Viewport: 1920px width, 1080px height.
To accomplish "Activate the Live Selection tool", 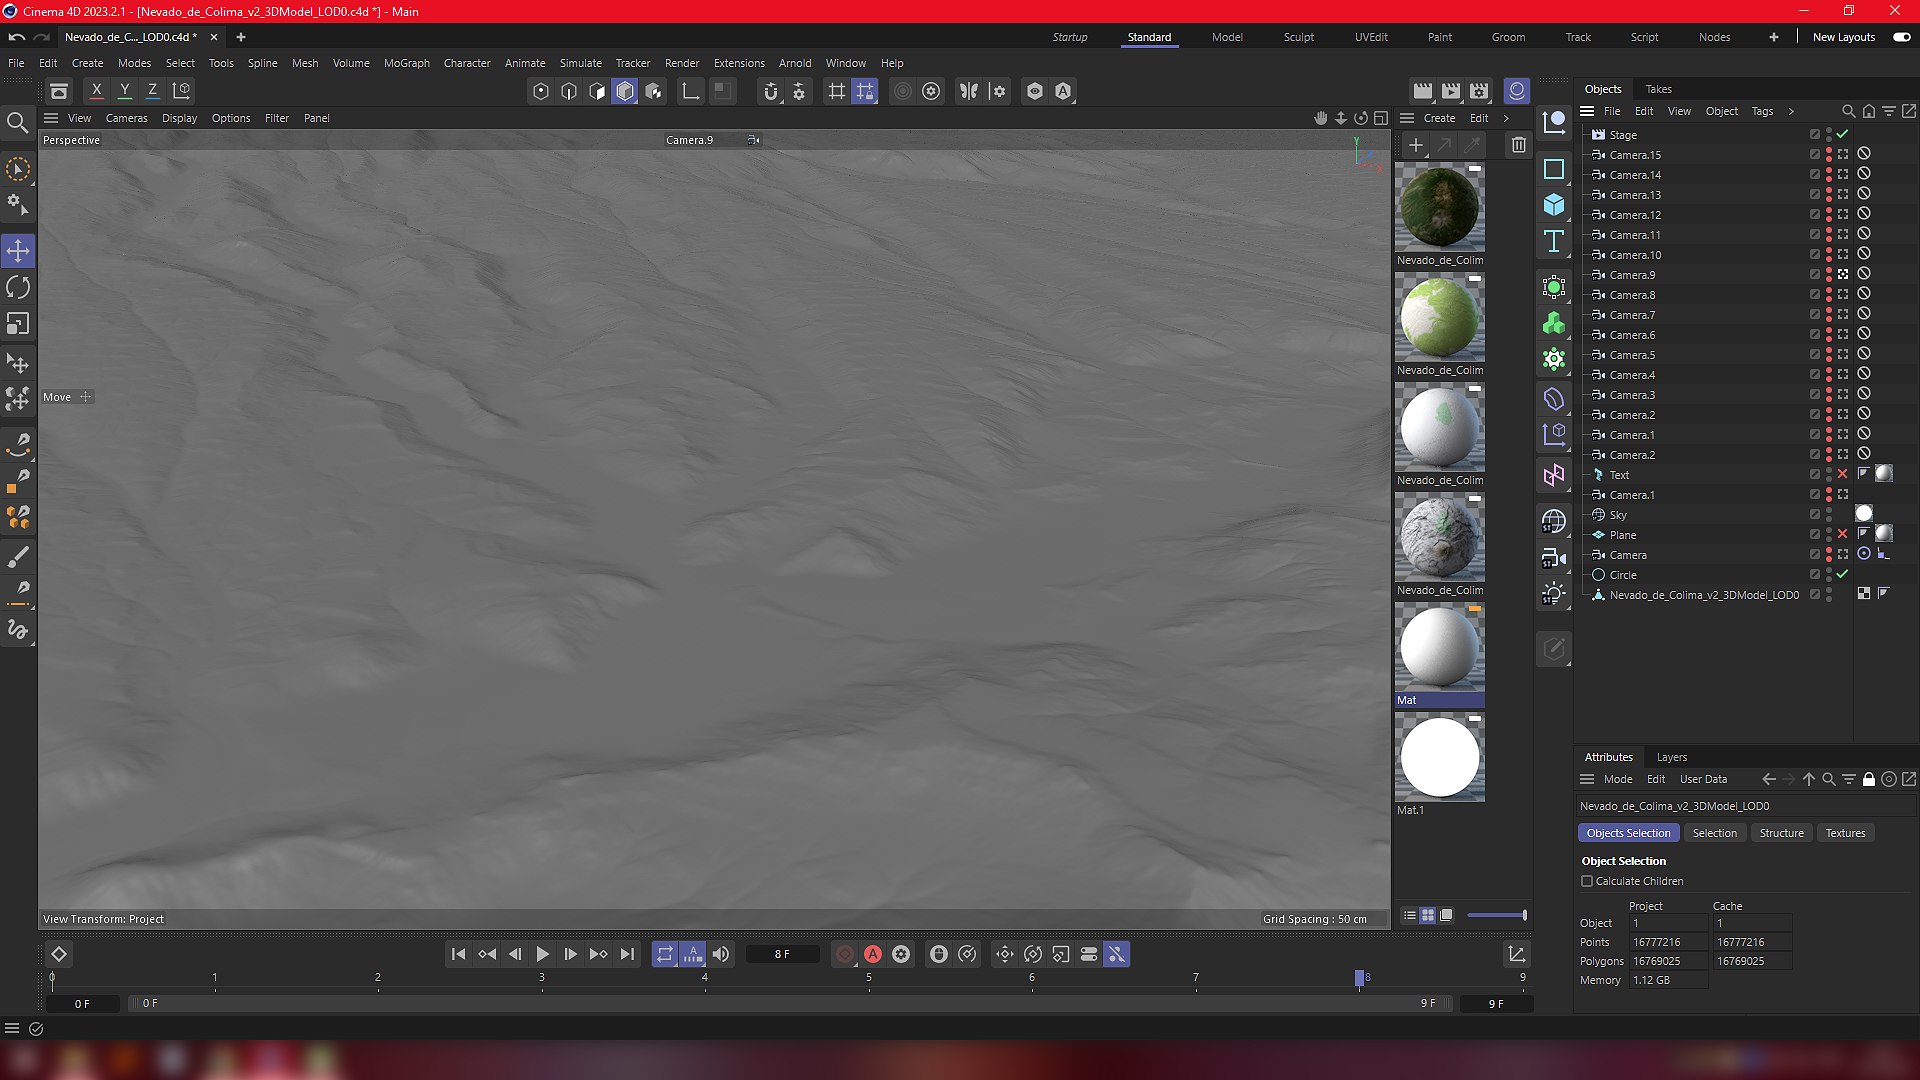I will click(x=18, y=170).
